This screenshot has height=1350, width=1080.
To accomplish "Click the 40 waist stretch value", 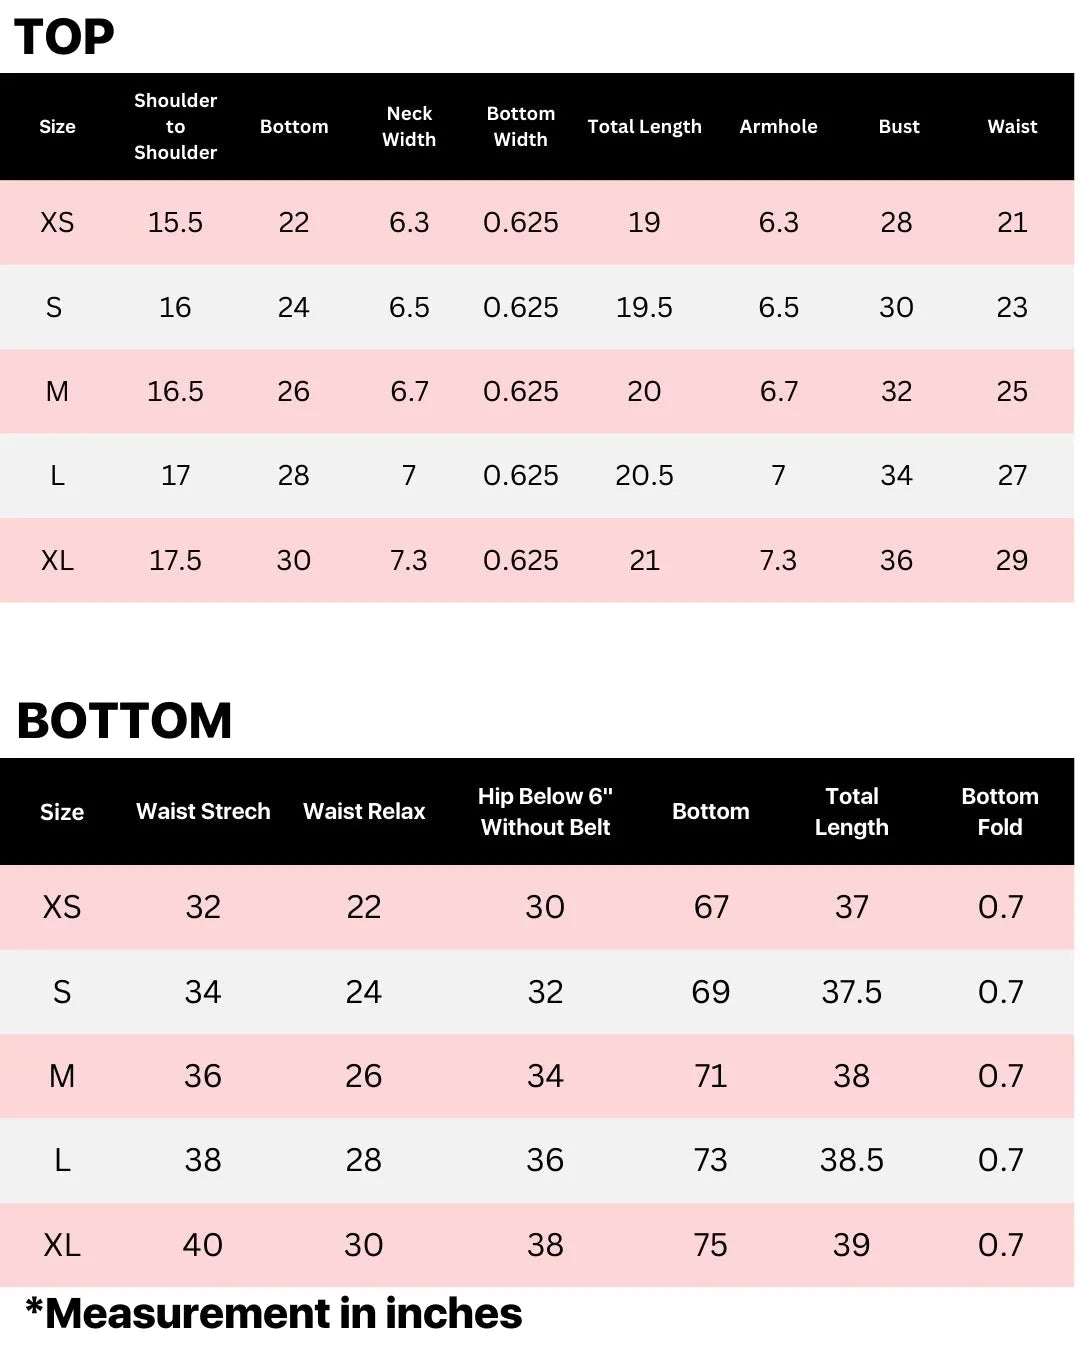I will click(x=203, y=1244).
